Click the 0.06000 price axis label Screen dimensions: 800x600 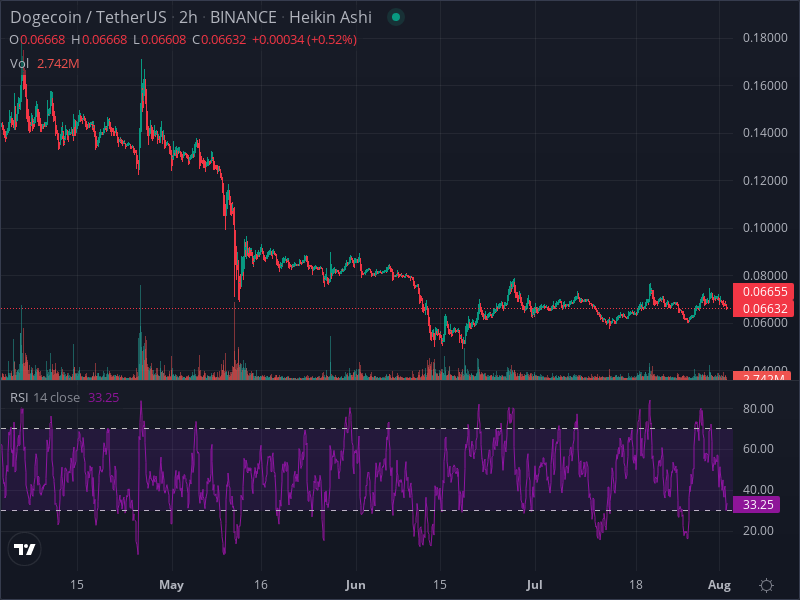click(765, 322)
